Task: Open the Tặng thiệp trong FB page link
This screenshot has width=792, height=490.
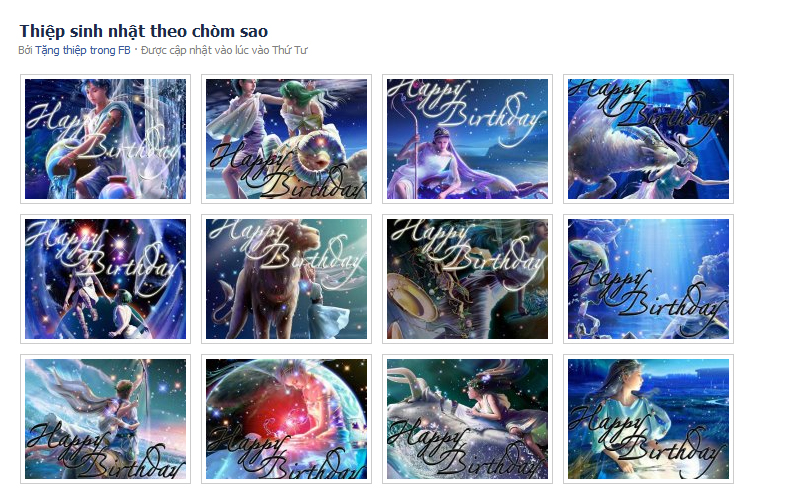Action: click(x=83, y=50)
